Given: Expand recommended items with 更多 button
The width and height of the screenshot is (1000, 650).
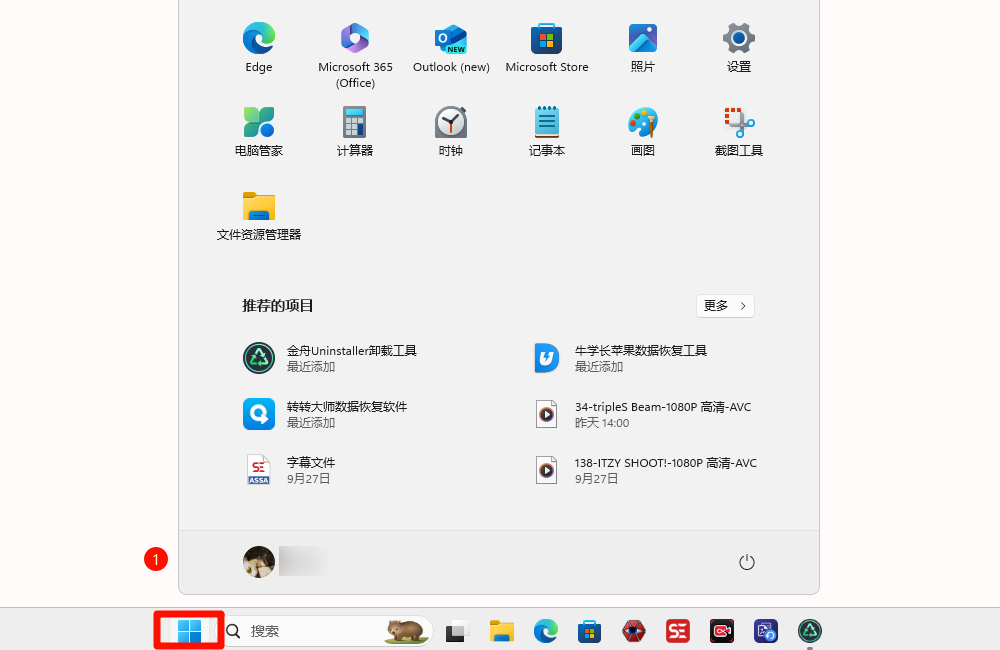Looking at the screenshot, I should pos(725,306).
